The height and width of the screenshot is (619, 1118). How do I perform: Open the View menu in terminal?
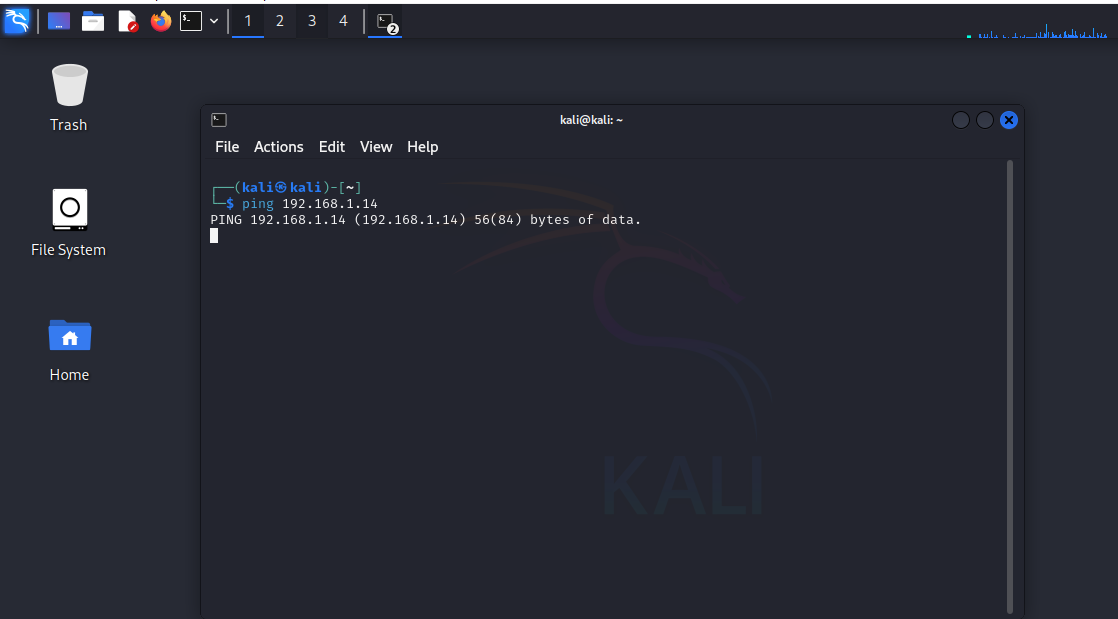tap(376, 147)
